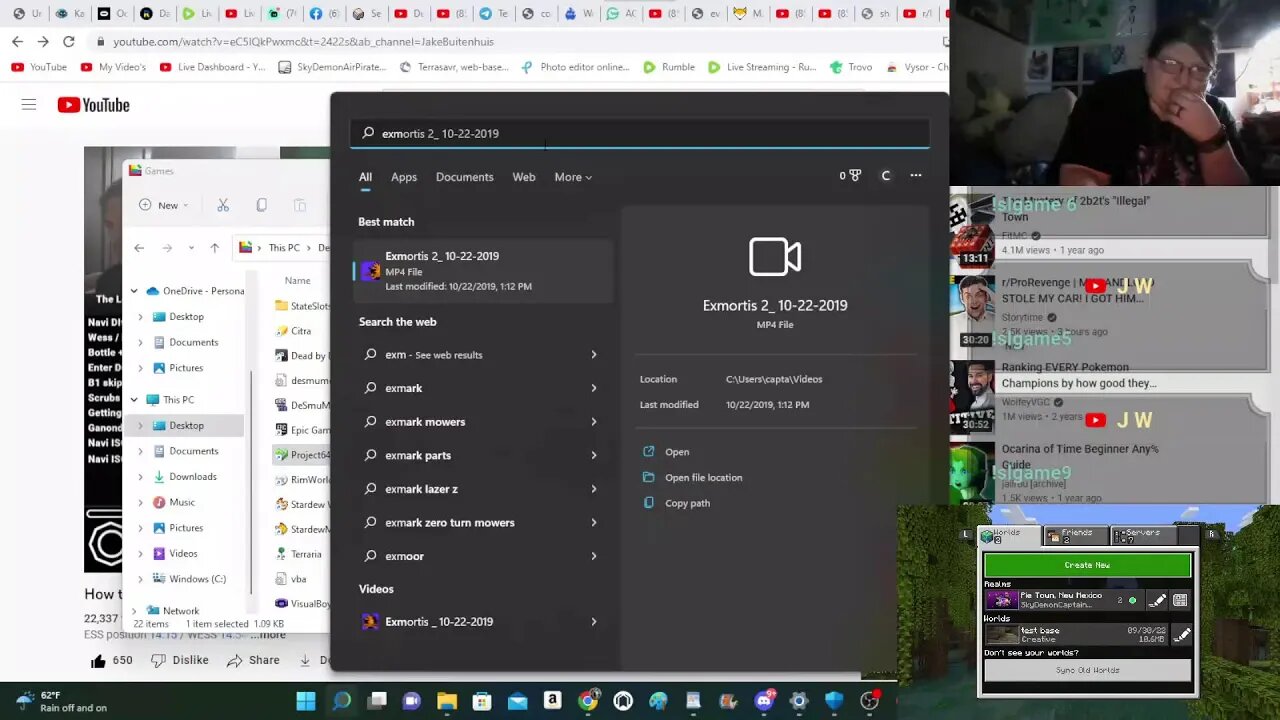
Task: Open the Rumble bookmark
Action: pyautogui.click(x=669, y=67)
